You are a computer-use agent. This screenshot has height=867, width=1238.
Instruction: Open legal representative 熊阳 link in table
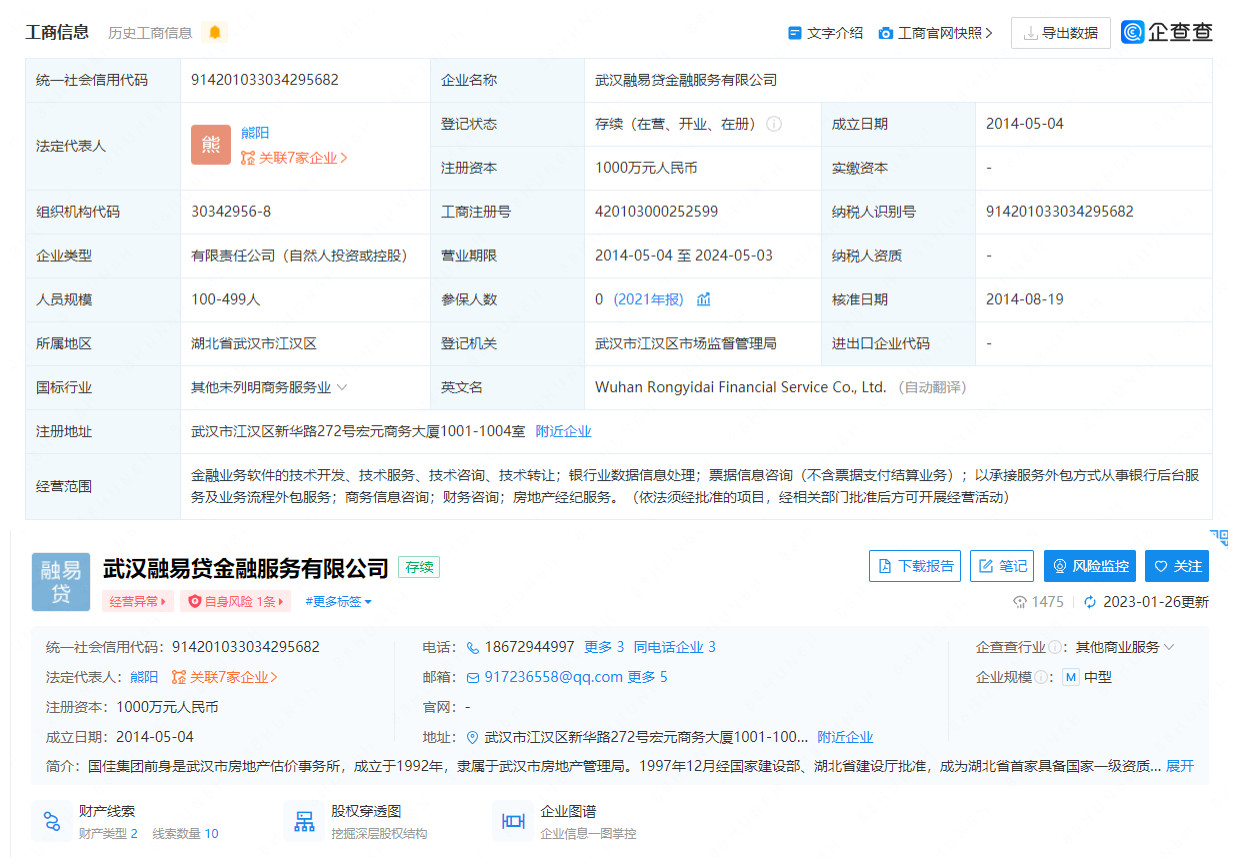[x=255, y=132]
